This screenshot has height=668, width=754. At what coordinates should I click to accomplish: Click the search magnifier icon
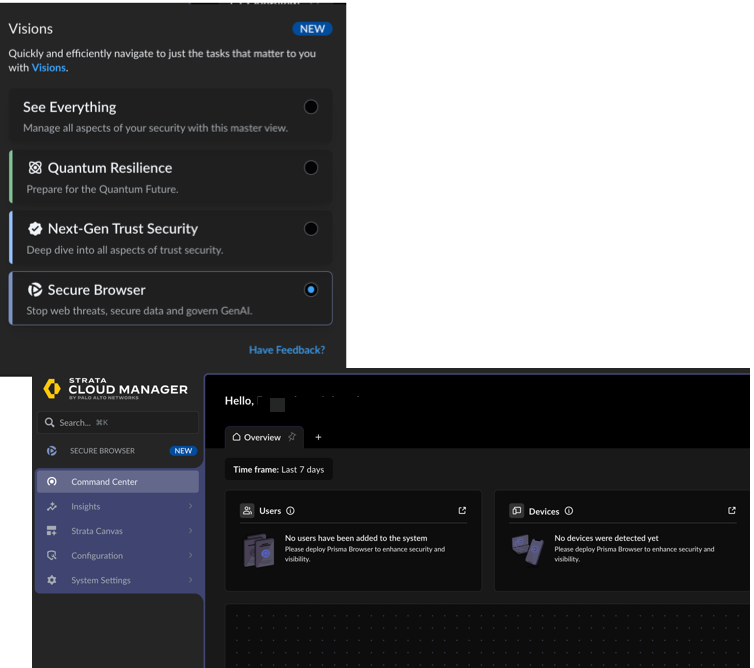(x=50, y=423)
